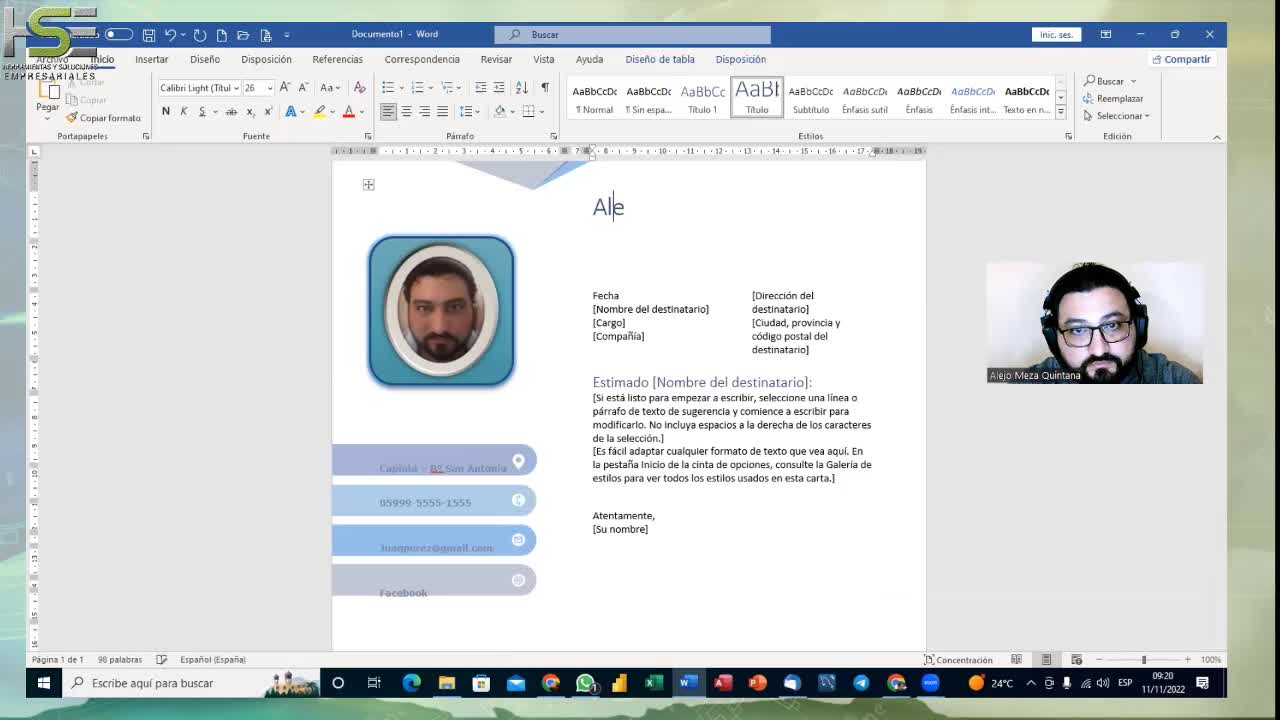Screen dimensions: 1280x720
Task: Expand the Pegar paste options arrow
Action: [47, 118]
